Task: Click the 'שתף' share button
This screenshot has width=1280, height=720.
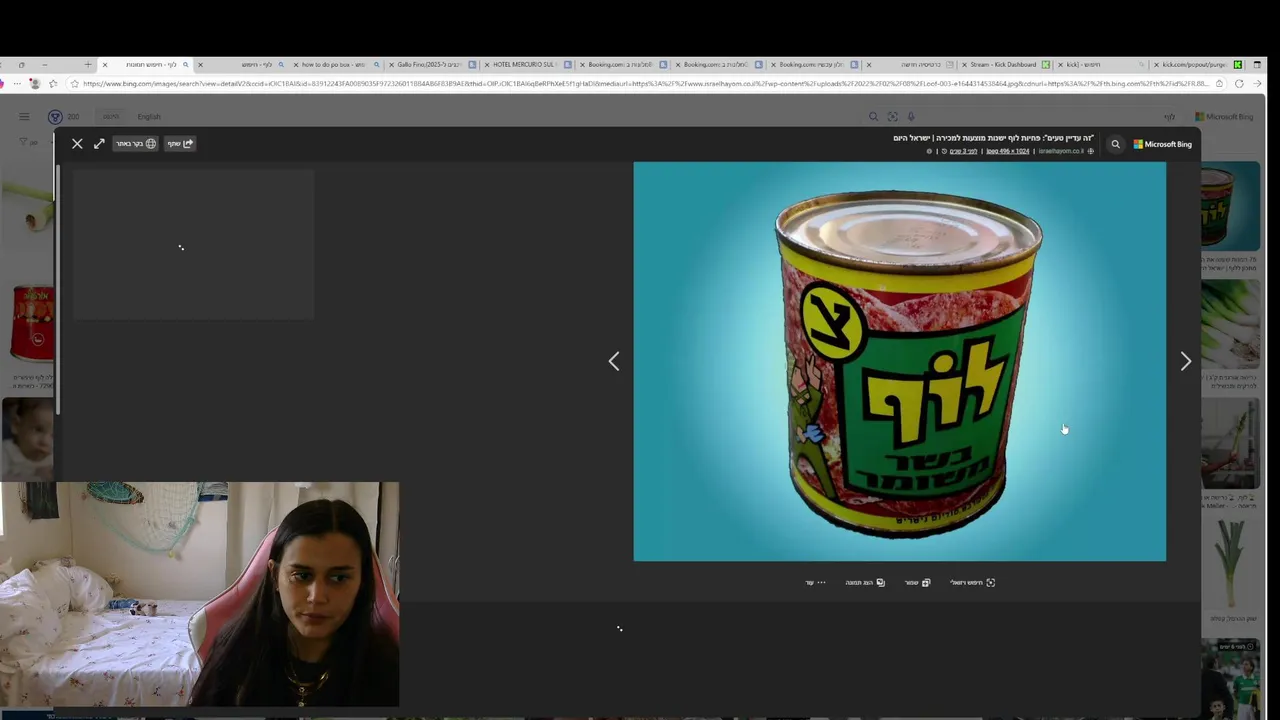Action: pyautogui.click(x=180, y=144)
